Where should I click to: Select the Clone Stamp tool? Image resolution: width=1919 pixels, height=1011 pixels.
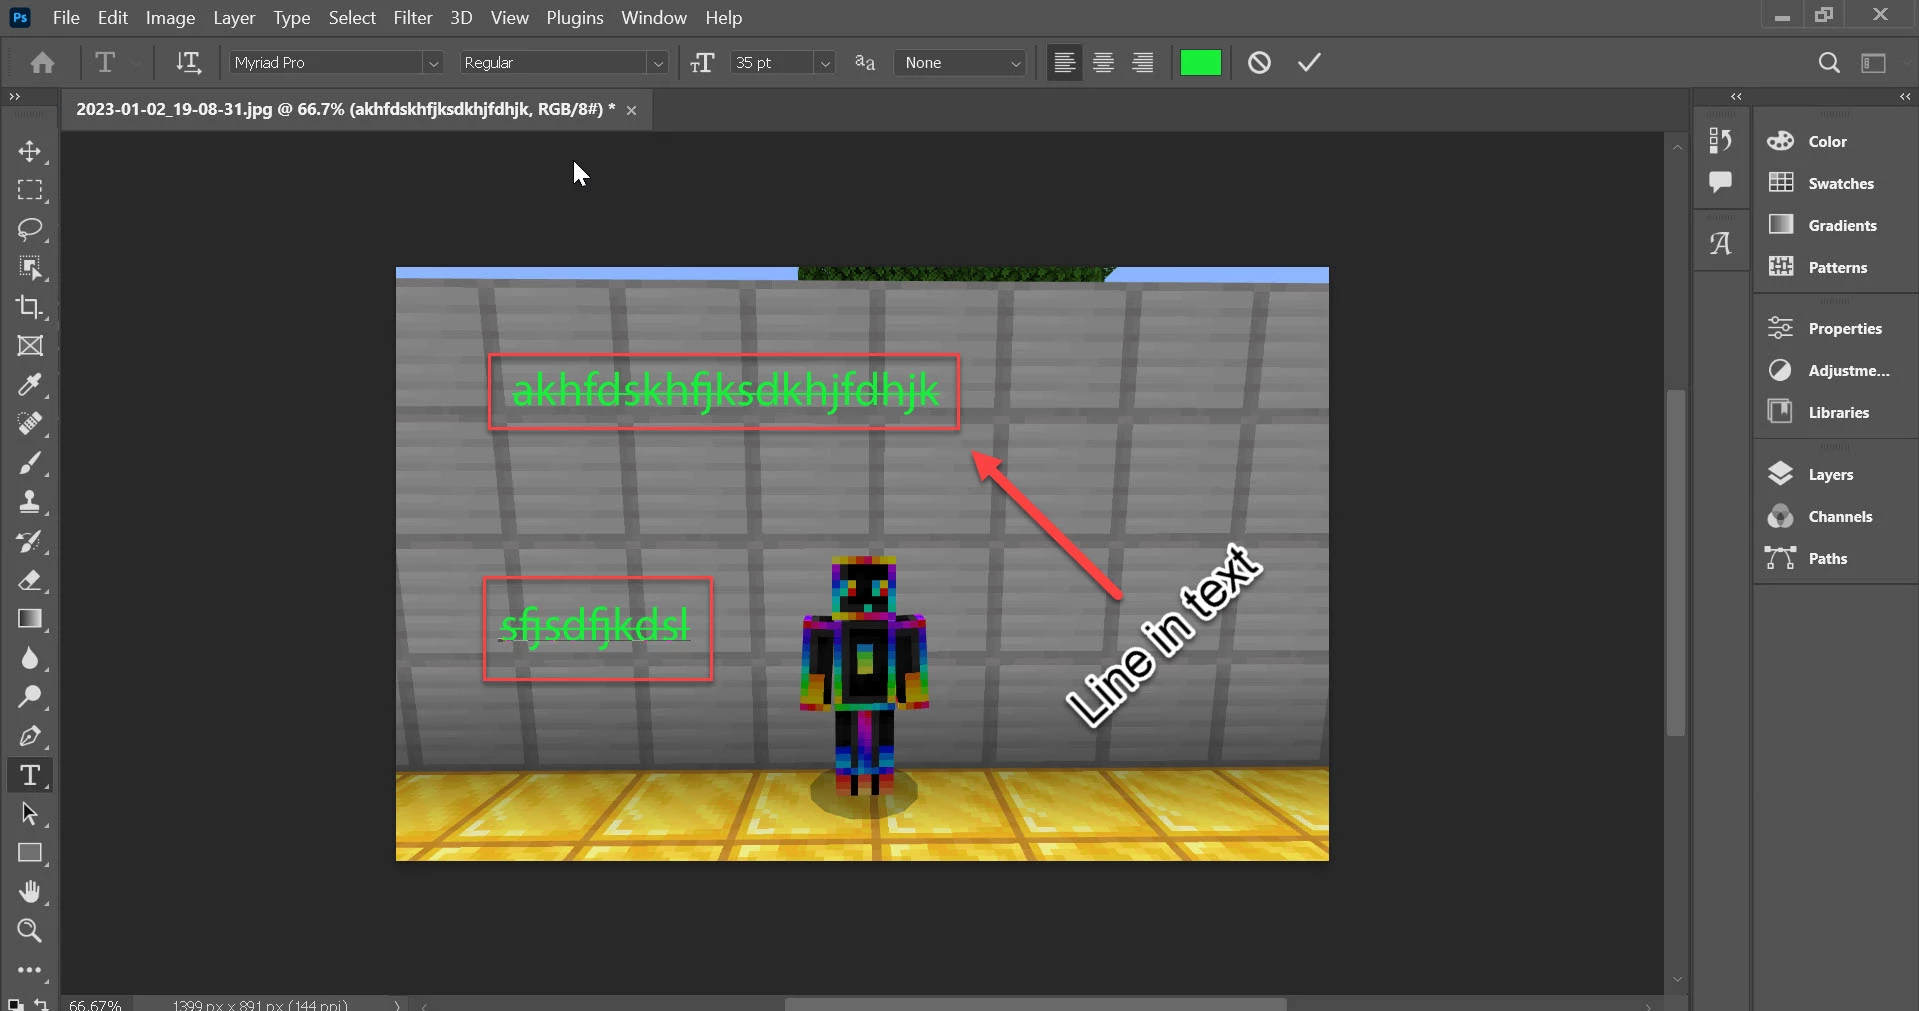click(x=30, y=502)
